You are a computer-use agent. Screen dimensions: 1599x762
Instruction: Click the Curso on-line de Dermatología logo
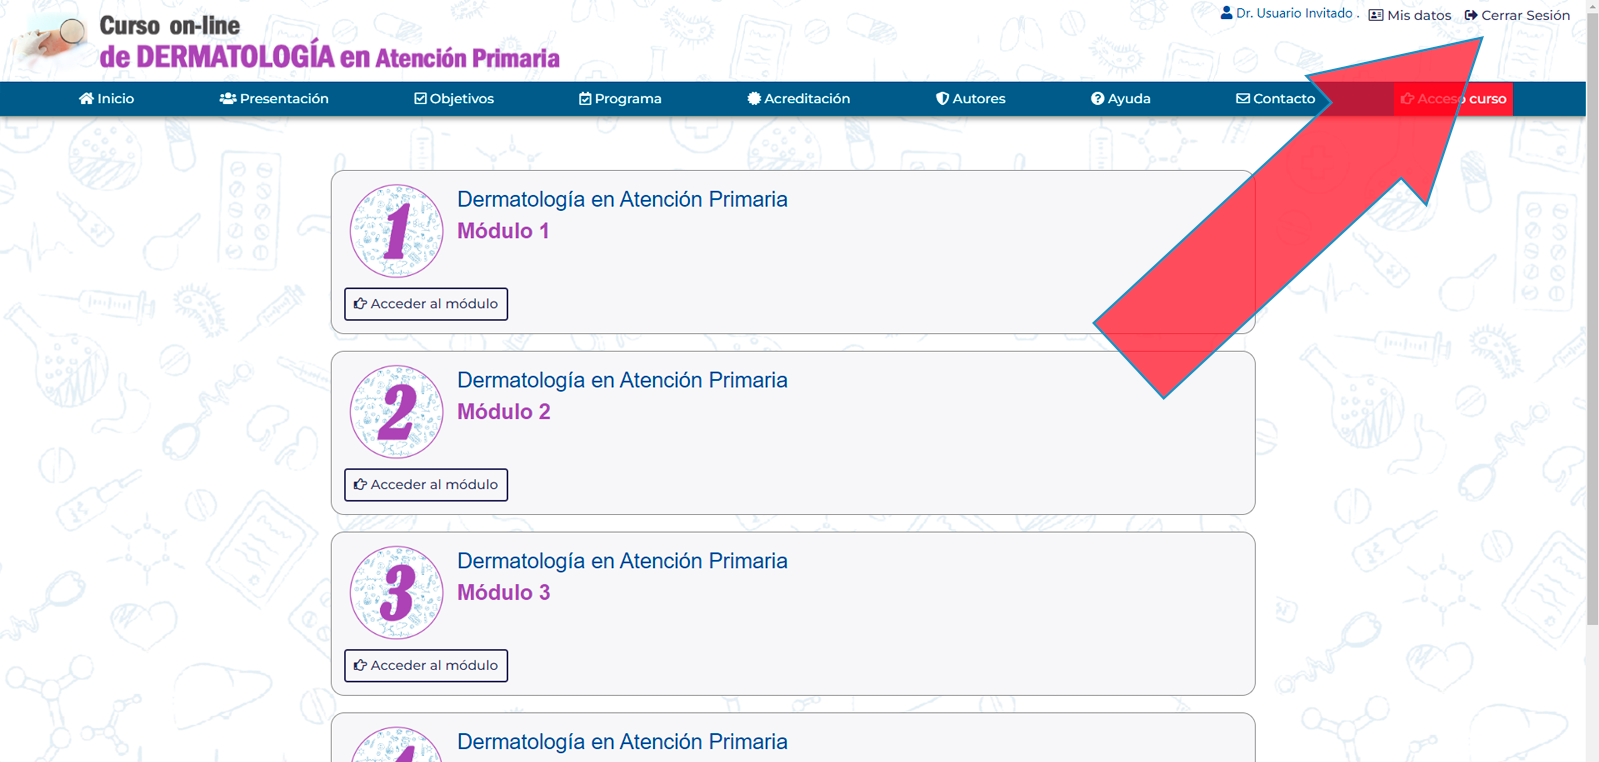click(x=291, y=42)
